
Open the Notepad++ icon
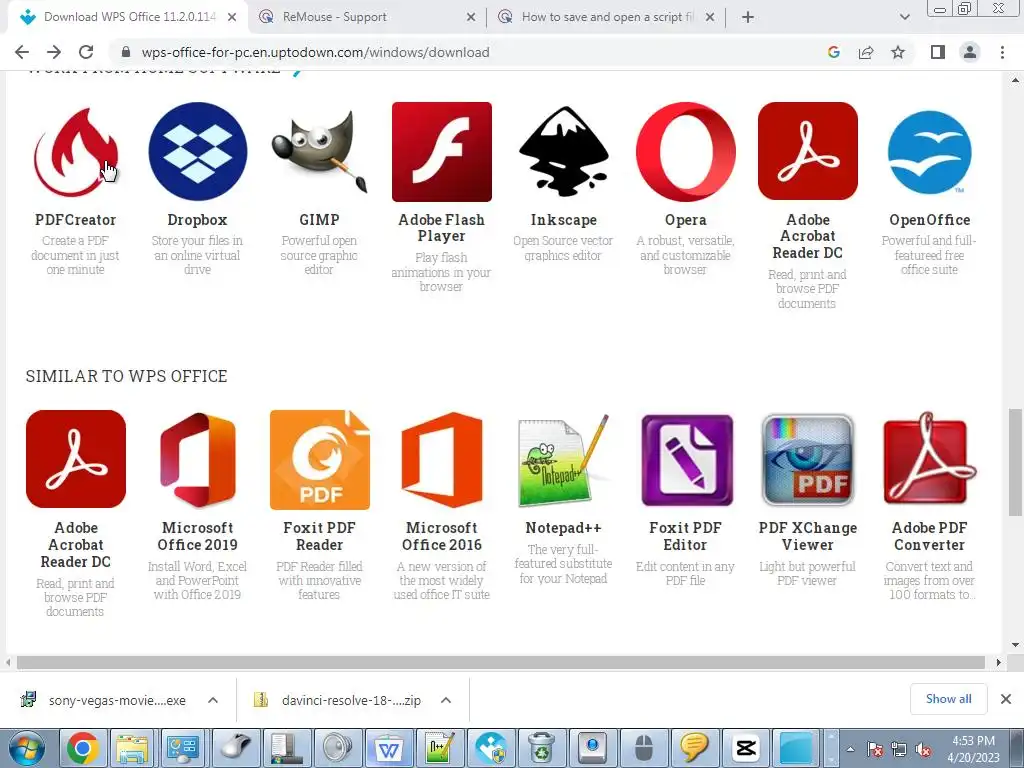click(x=564, y=459)
